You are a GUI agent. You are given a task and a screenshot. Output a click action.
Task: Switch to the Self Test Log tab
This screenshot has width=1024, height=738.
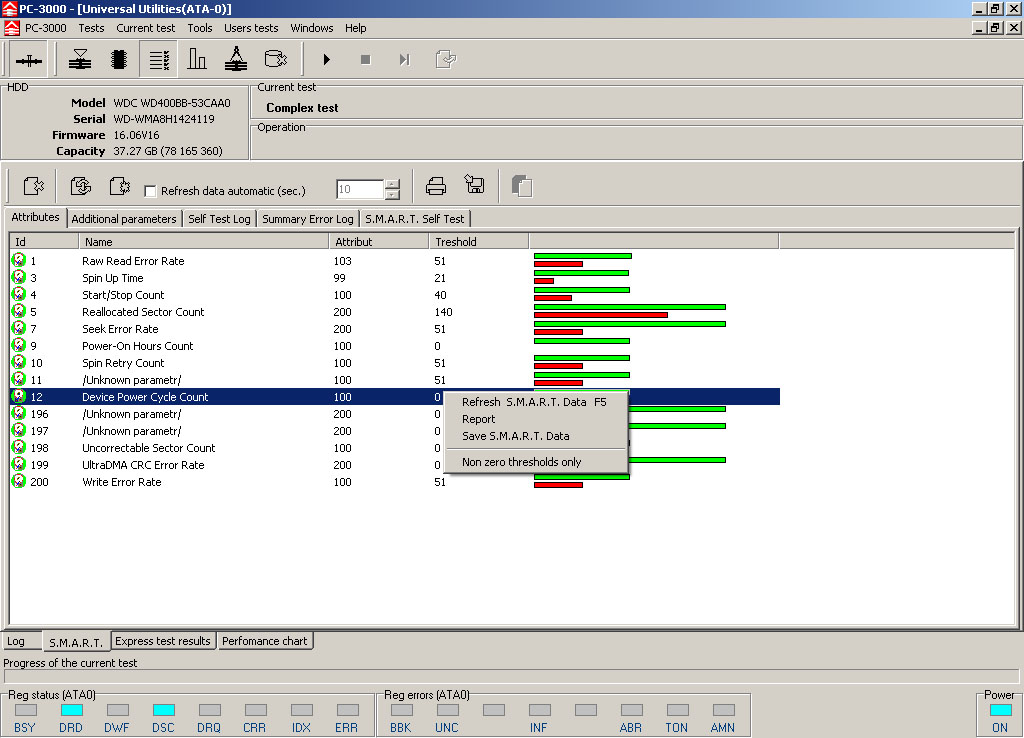219,219
